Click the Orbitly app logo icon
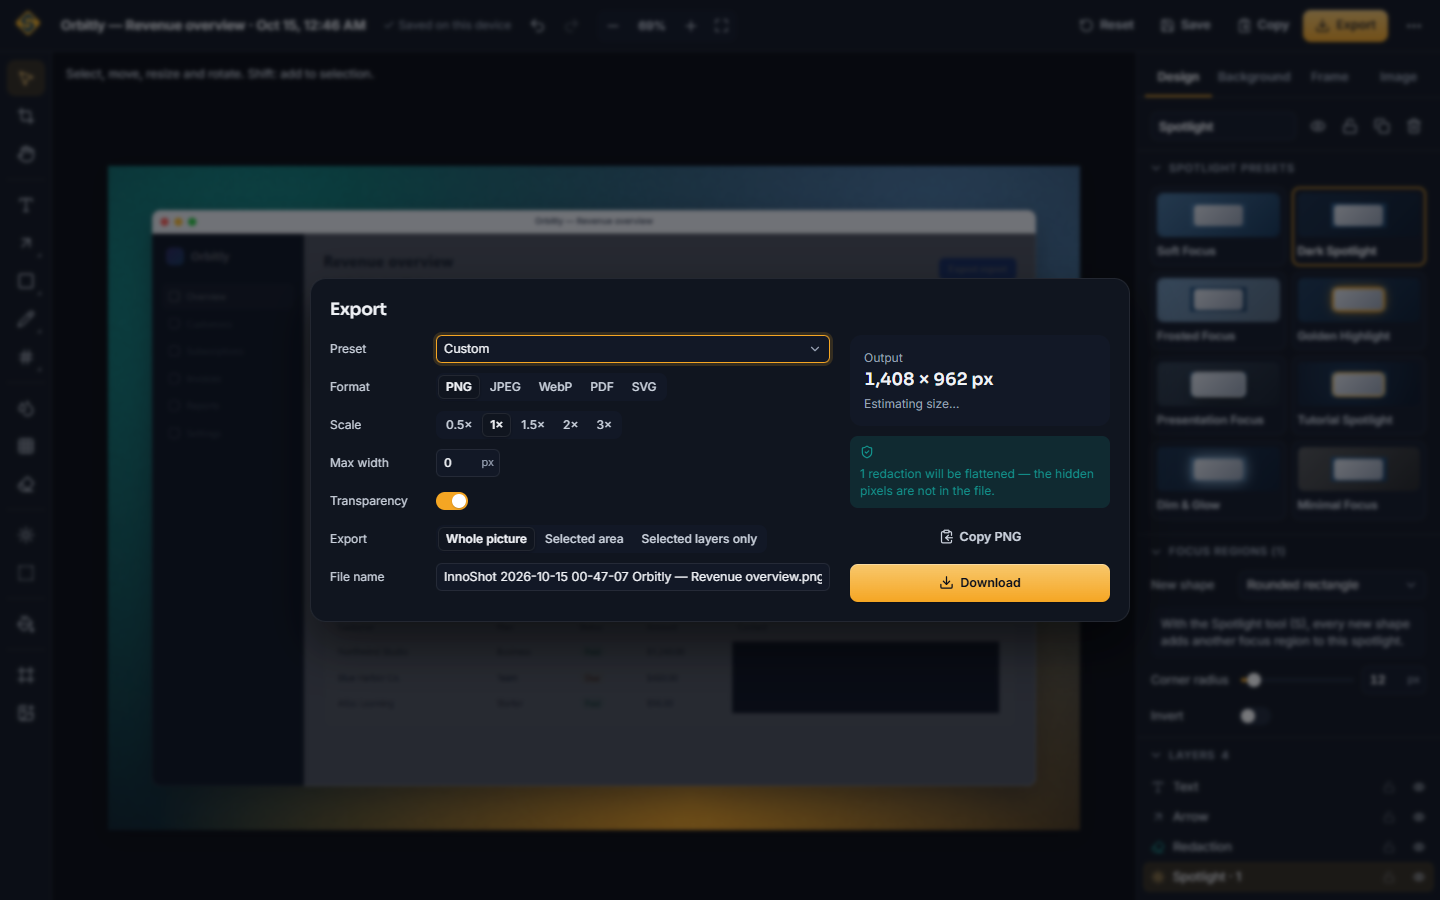1440x900 pixels. coord(28,24)
